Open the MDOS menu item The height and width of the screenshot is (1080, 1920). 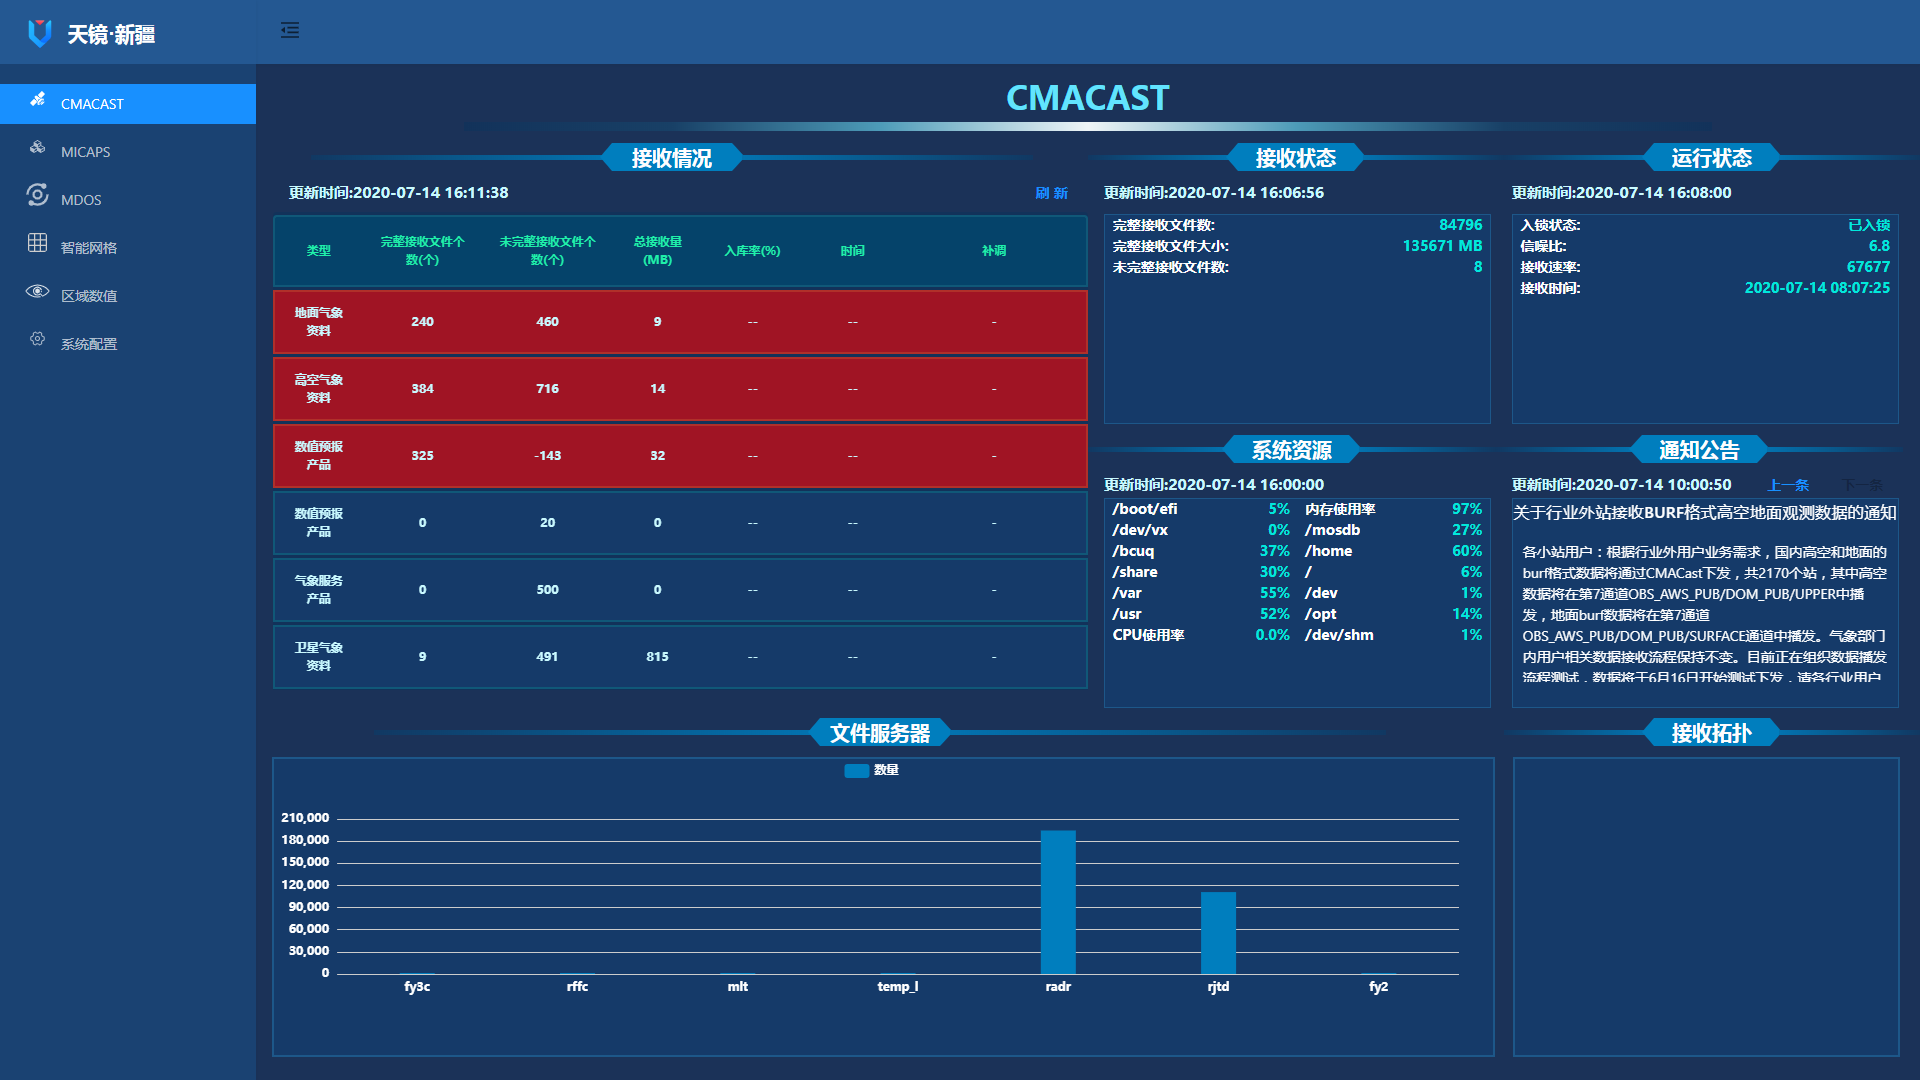pyautogui.click(x=128, y=200)
